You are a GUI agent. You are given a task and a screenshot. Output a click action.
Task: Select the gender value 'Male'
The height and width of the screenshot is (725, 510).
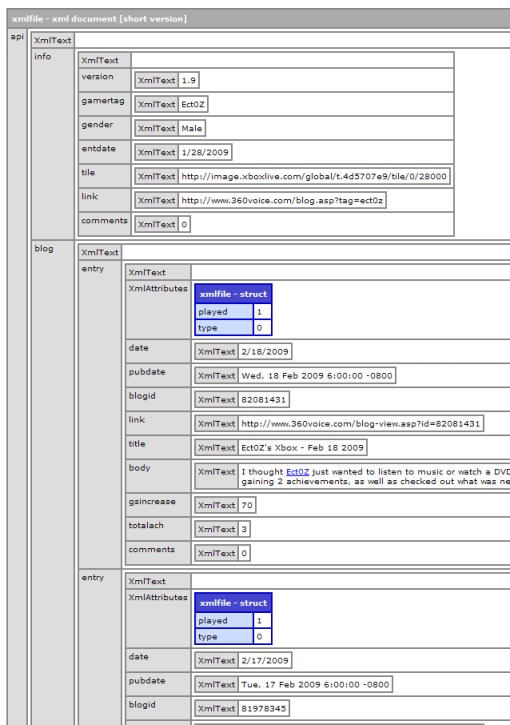192,129
